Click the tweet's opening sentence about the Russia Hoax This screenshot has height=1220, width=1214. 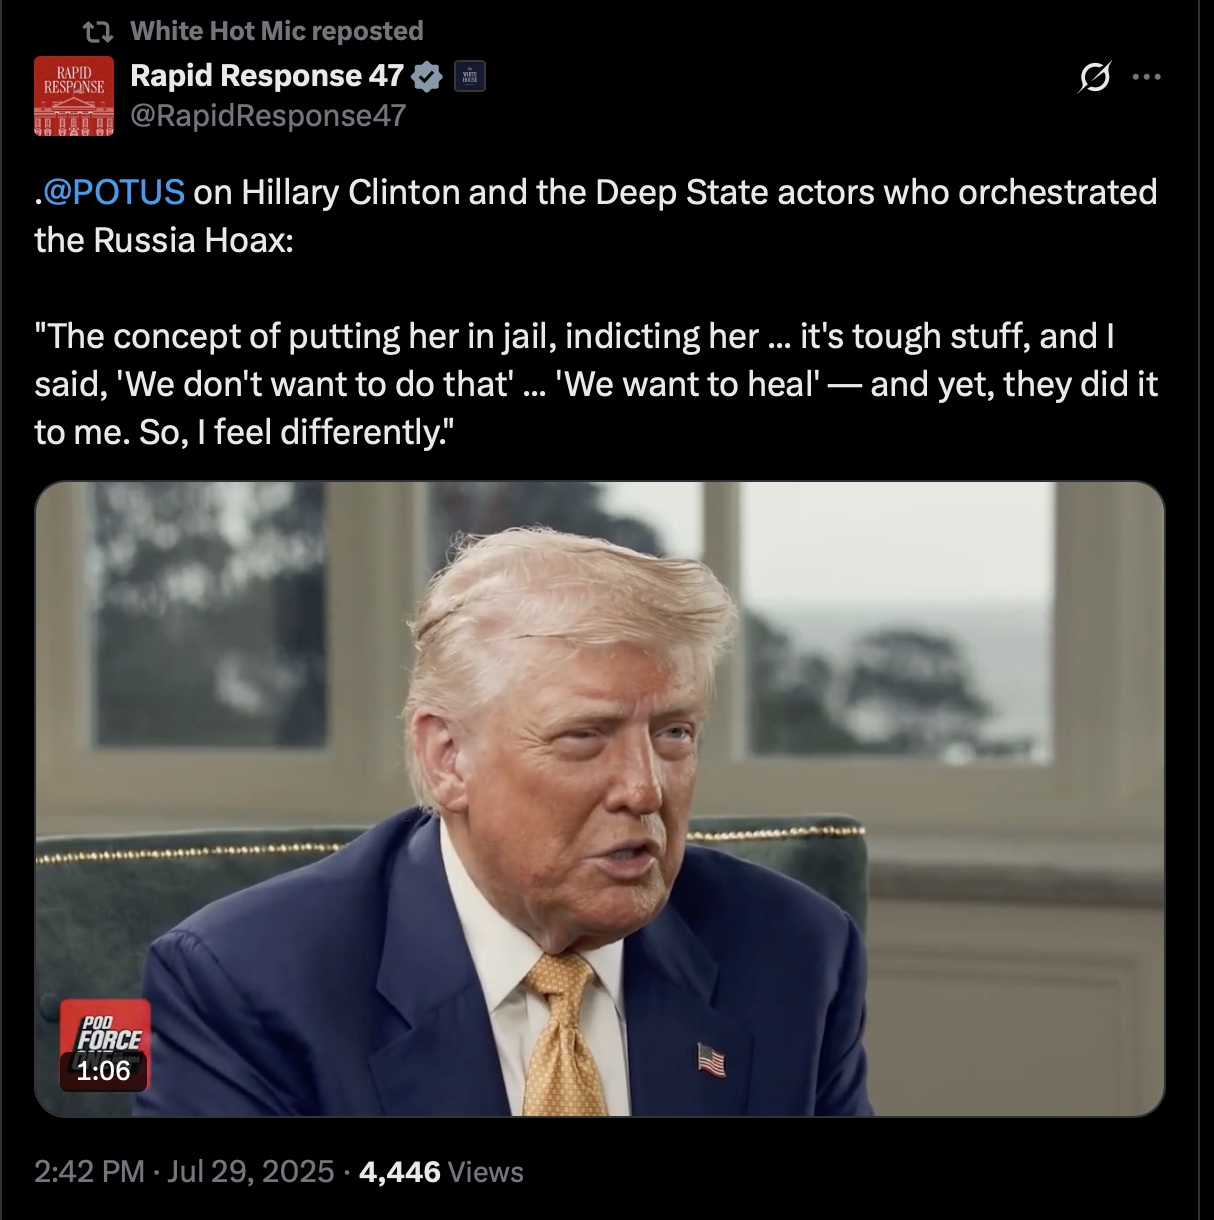596,215
